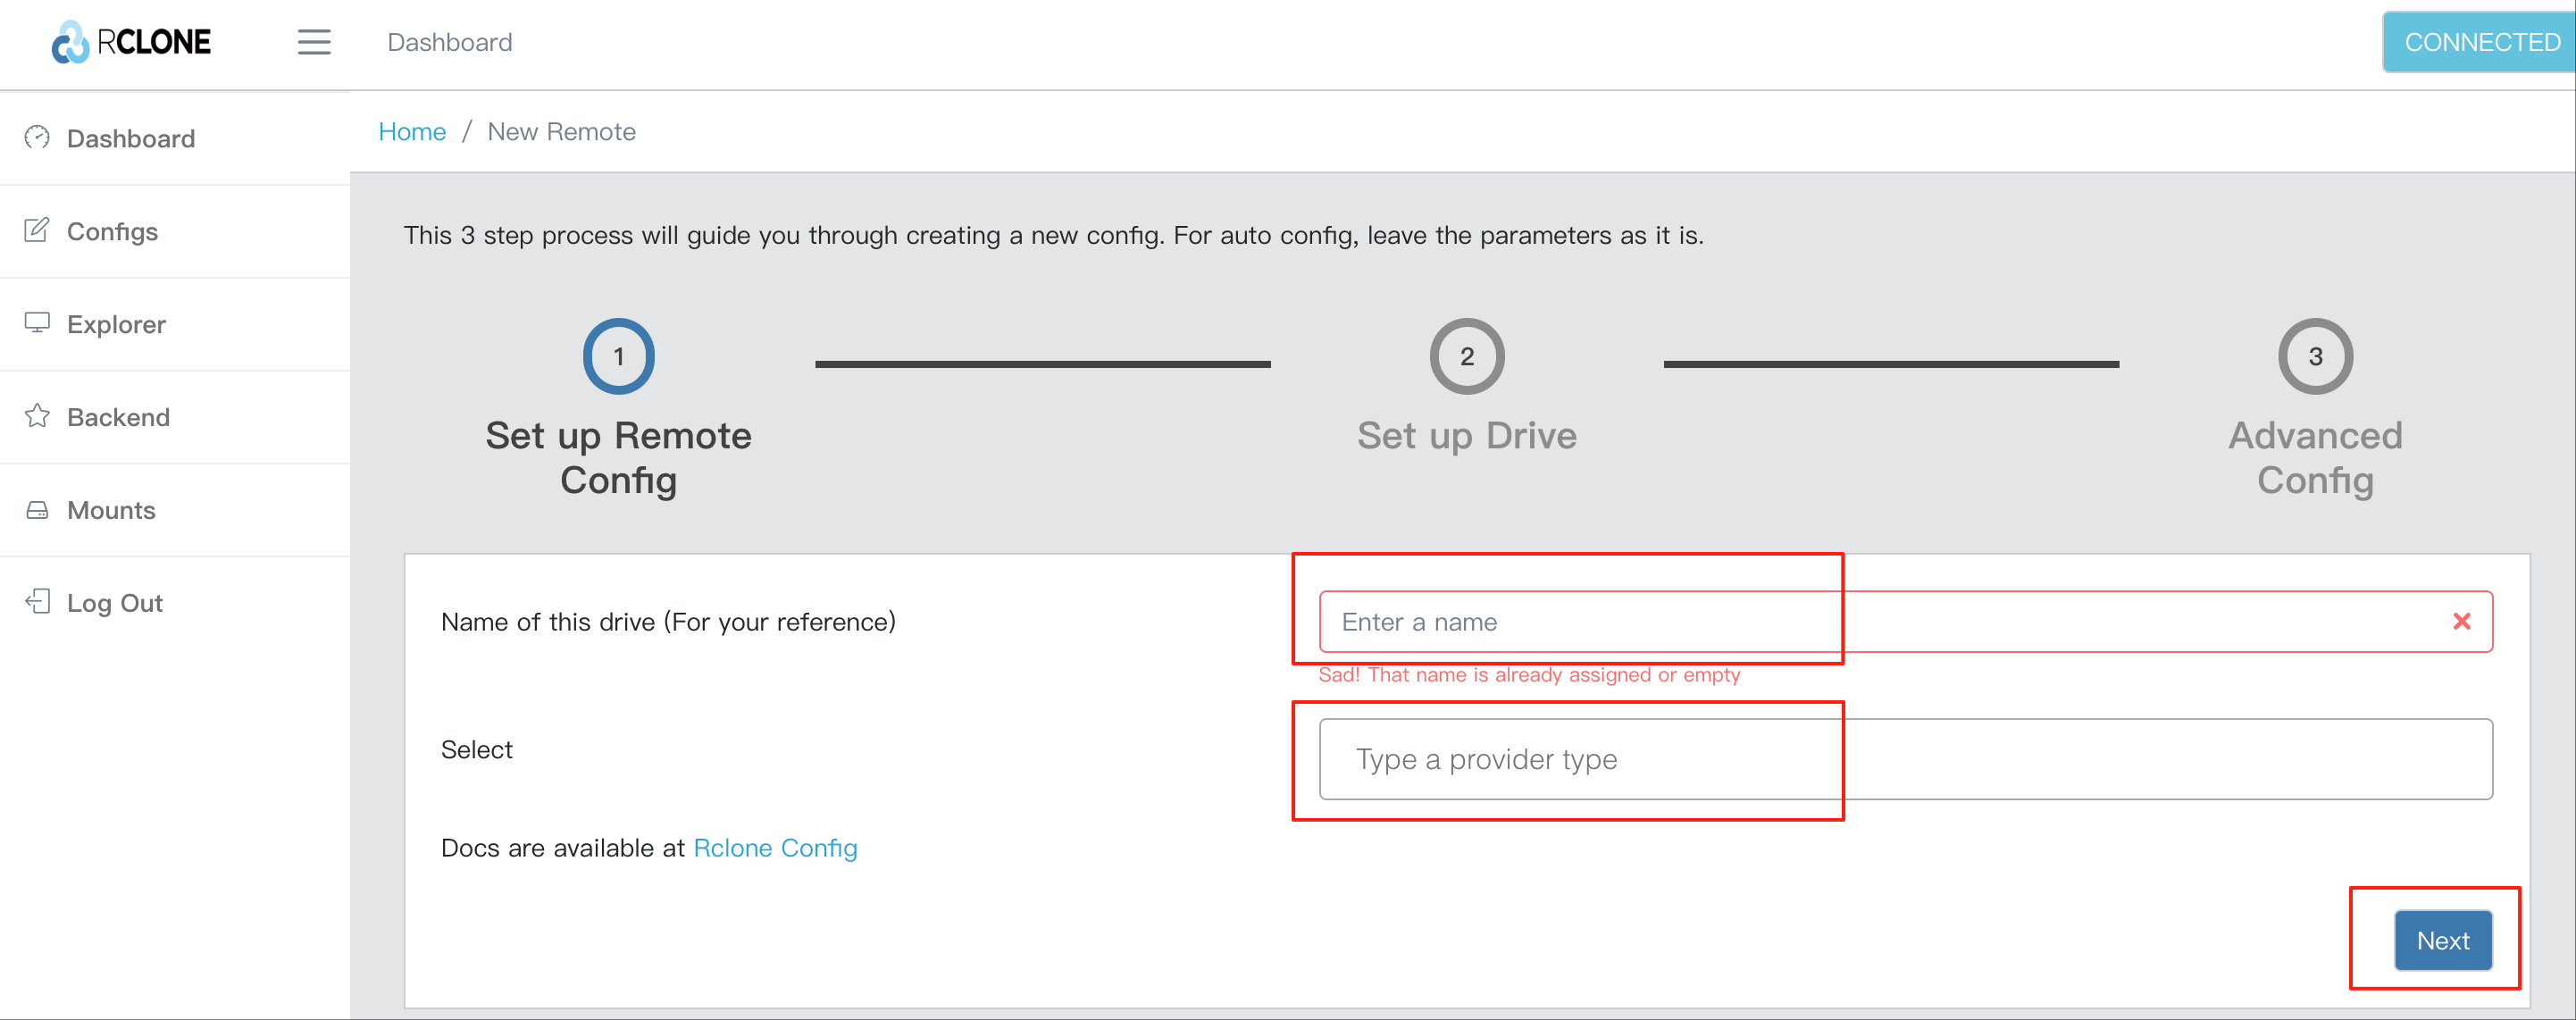Click the Explorer monitor icon
2576x1020 pixels.
tap(37, 323)
